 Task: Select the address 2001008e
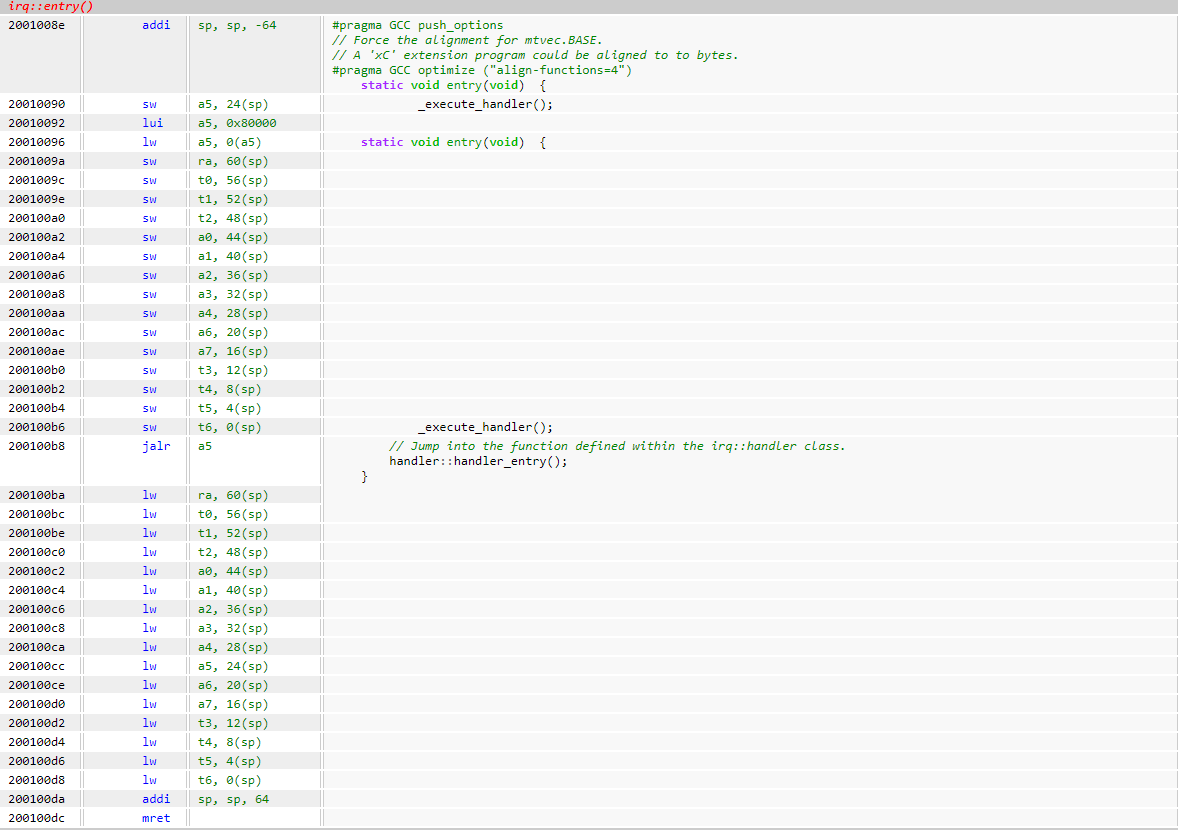pyautogui.click(x=36, y=25)
